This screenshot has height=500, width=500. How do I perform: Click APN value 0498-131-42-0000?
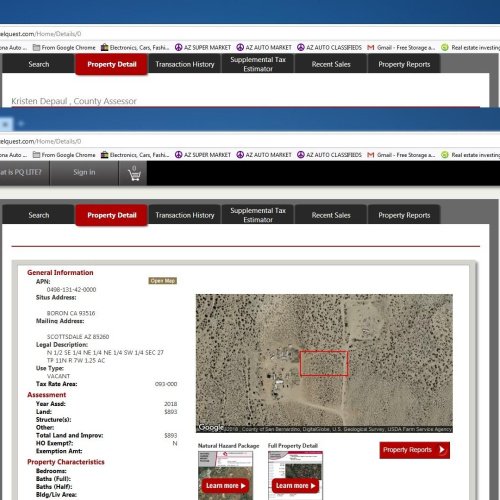point(71,290)
